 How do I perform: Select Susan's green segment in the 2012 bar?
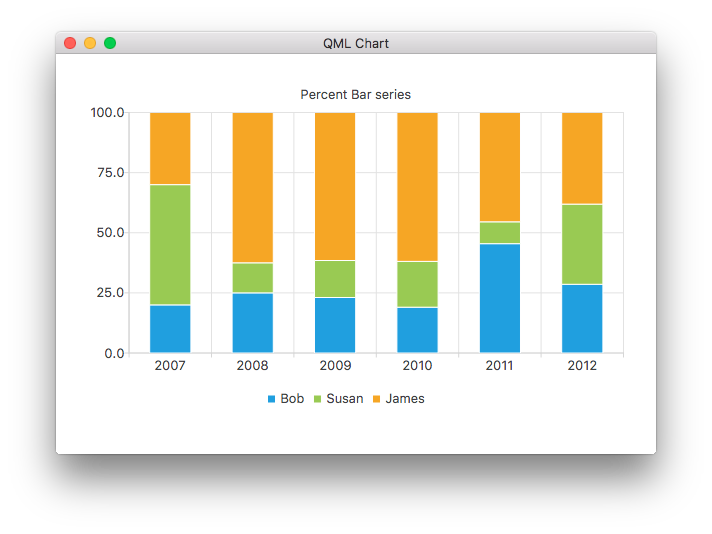582,244
